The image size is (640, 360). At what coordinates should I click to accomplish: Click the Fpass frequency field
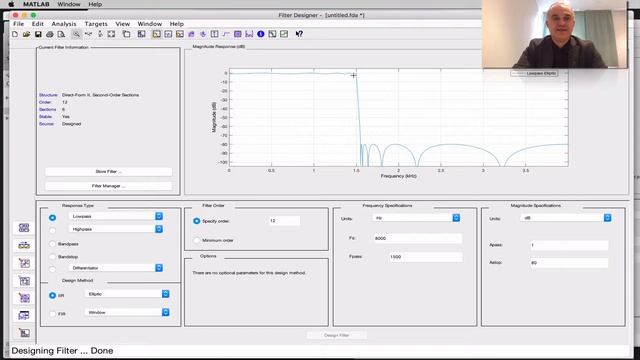(x=425, y=257)
